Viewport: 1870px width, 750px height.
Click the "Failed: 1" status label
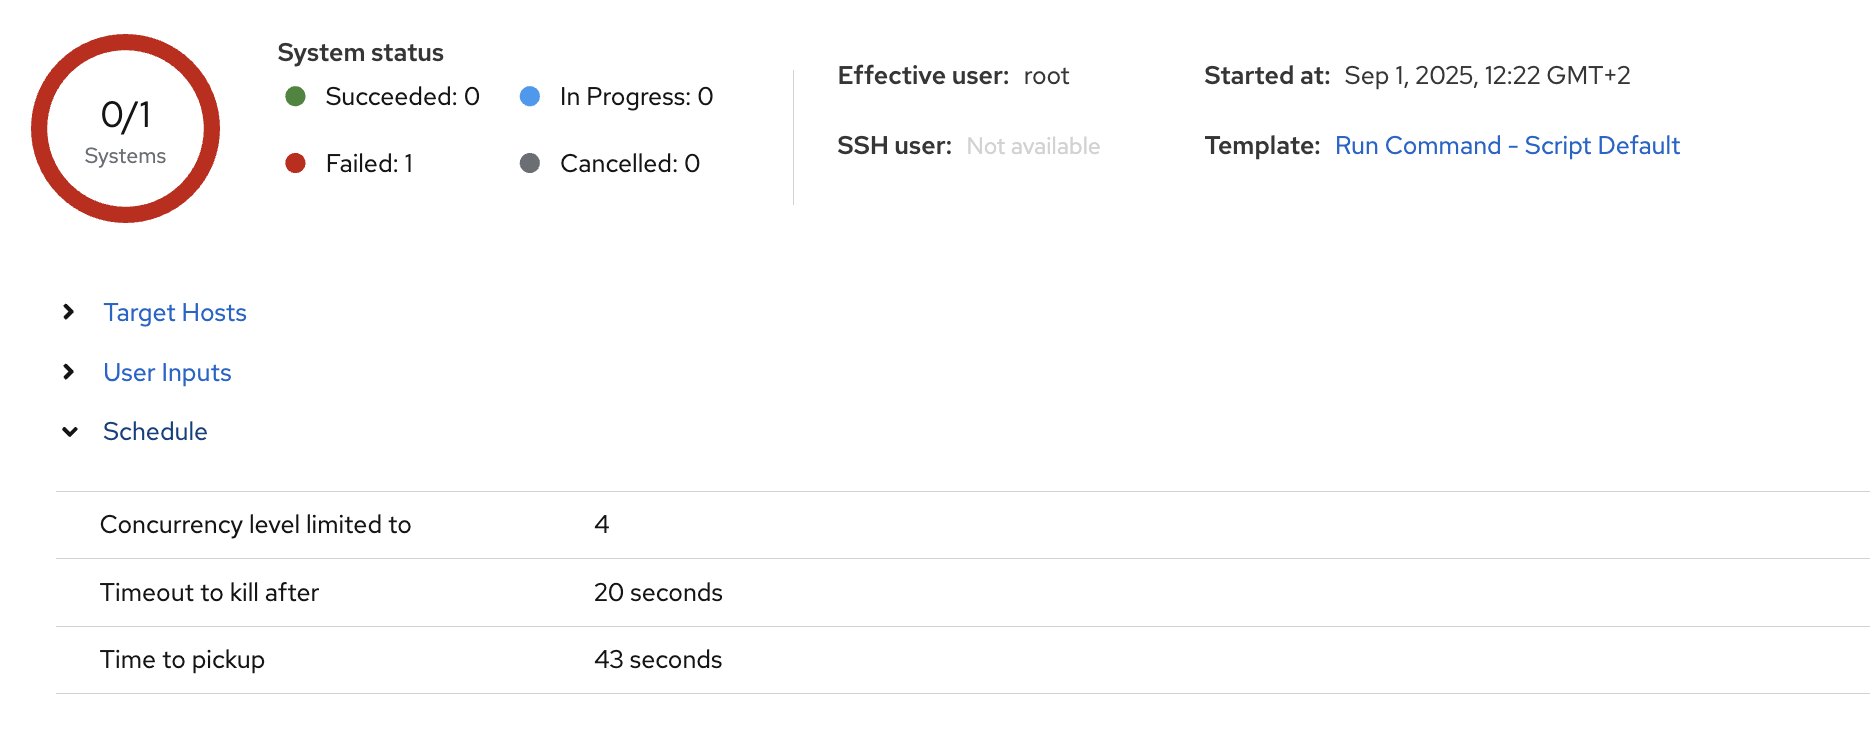[369, 164]
